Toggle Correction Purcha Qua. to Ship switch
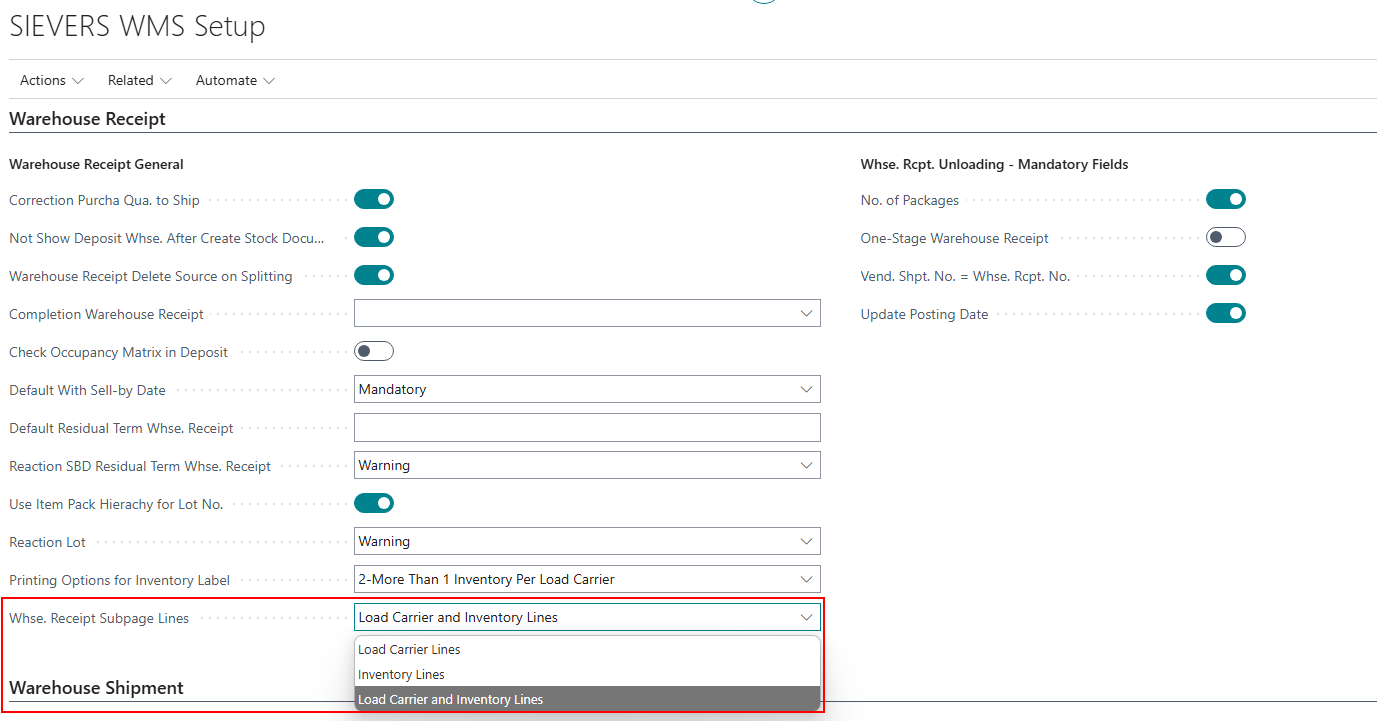 point(374,200)
